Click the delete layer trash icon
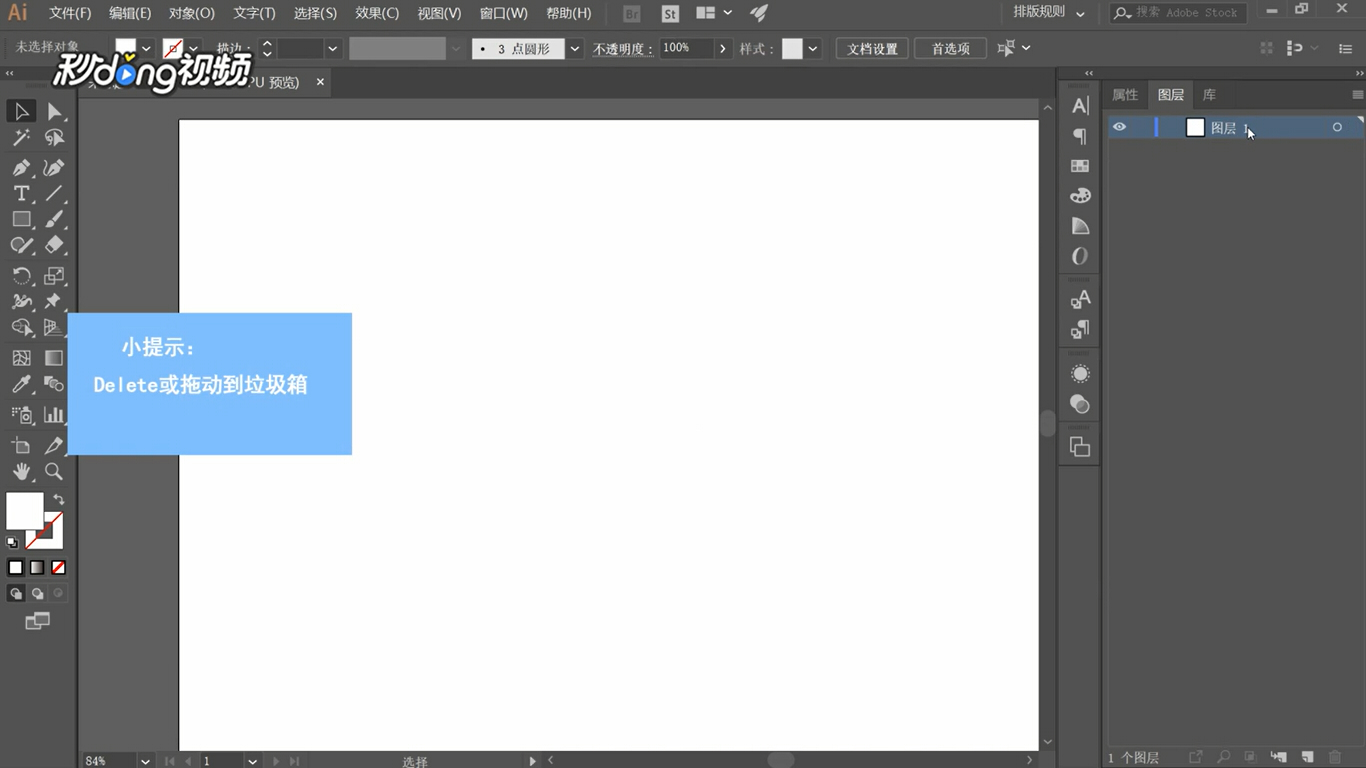The image size is (1366, 768). tap(1335, 758)
